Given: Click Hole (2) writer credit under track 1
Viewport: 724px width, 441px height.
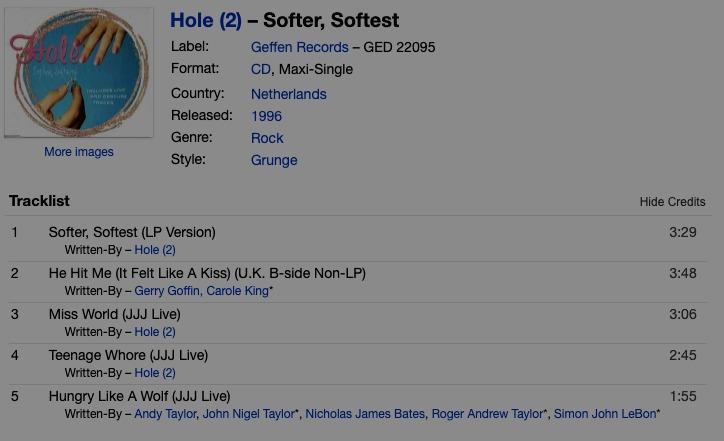Looking at the screenshot, I should (x=155, y=249).
